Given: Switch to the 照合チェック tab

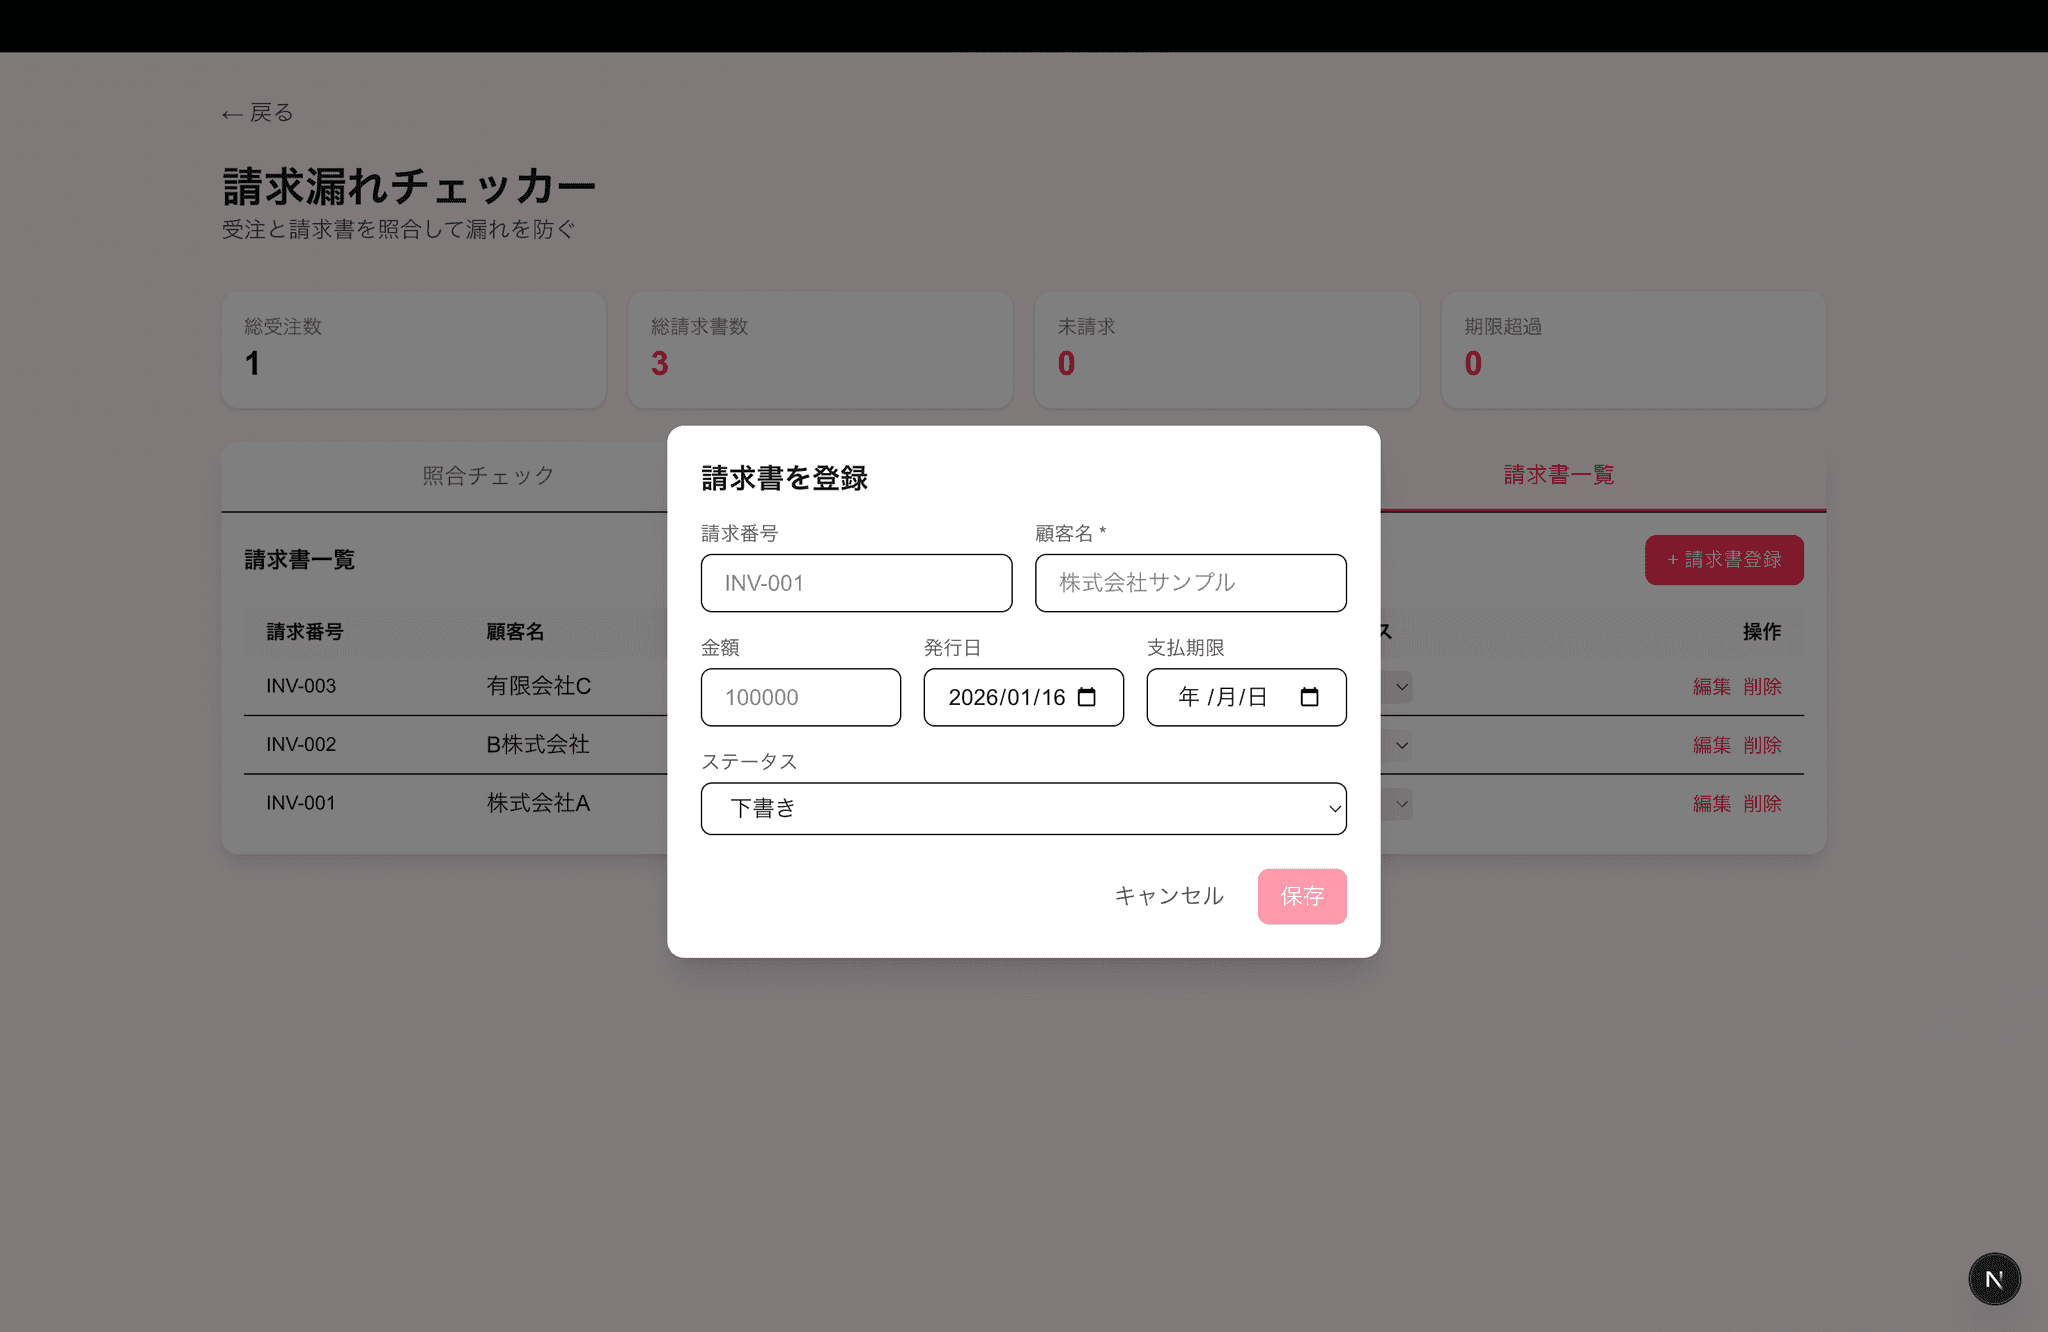Looking at the screenshot, I should click(488, 476).
